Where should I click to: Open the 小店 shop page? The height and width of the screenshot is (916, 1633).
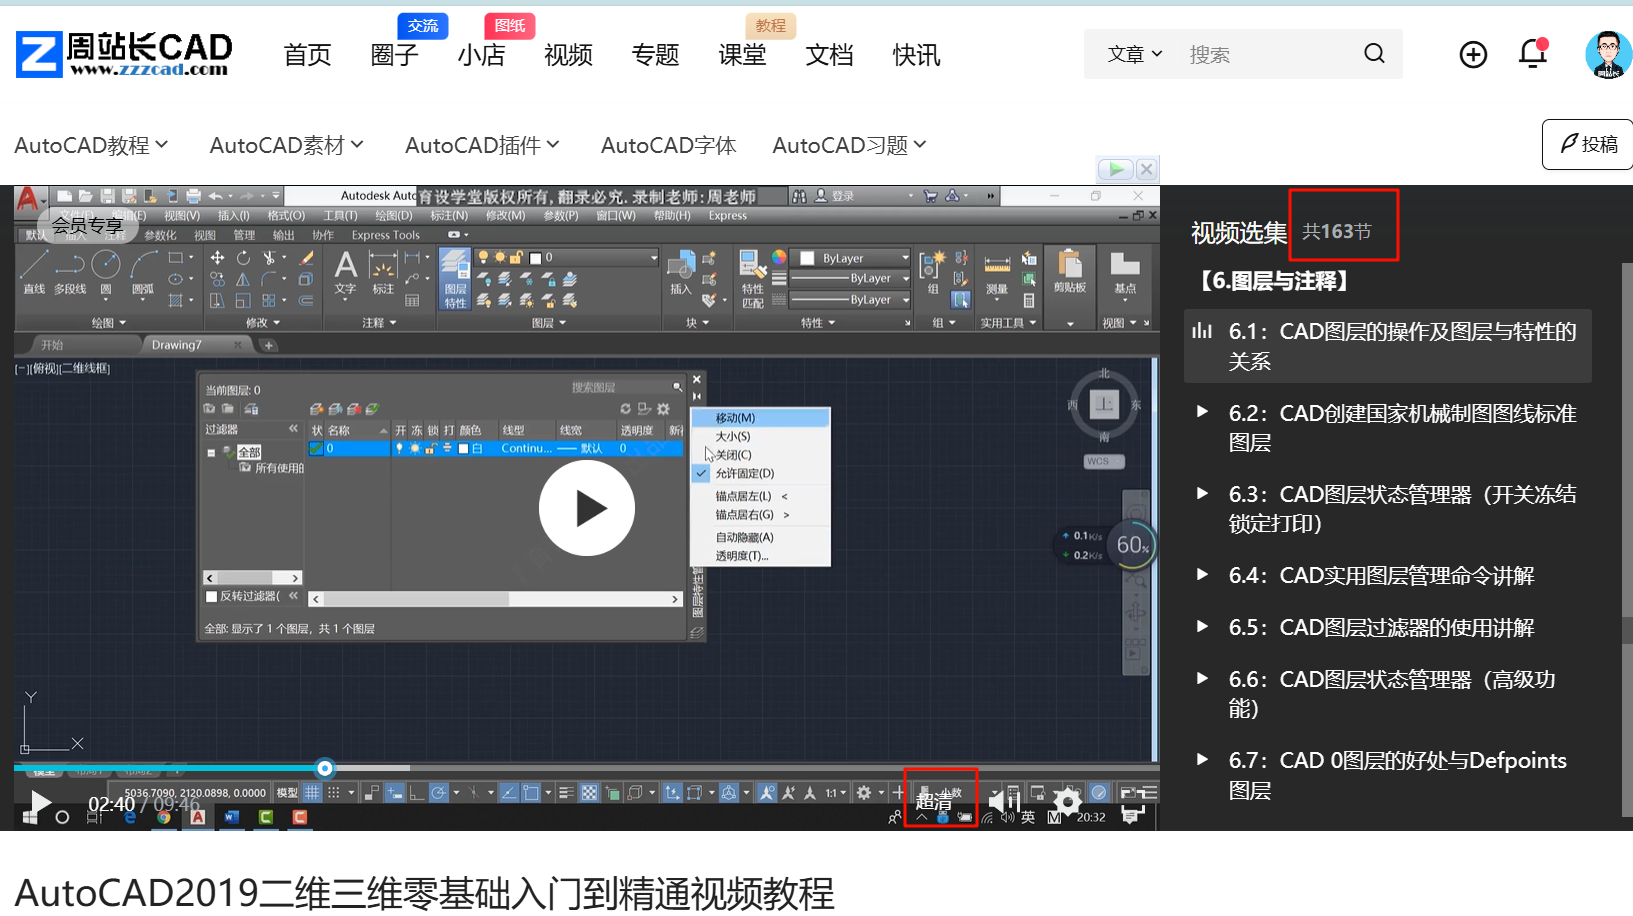coord(481,55)
